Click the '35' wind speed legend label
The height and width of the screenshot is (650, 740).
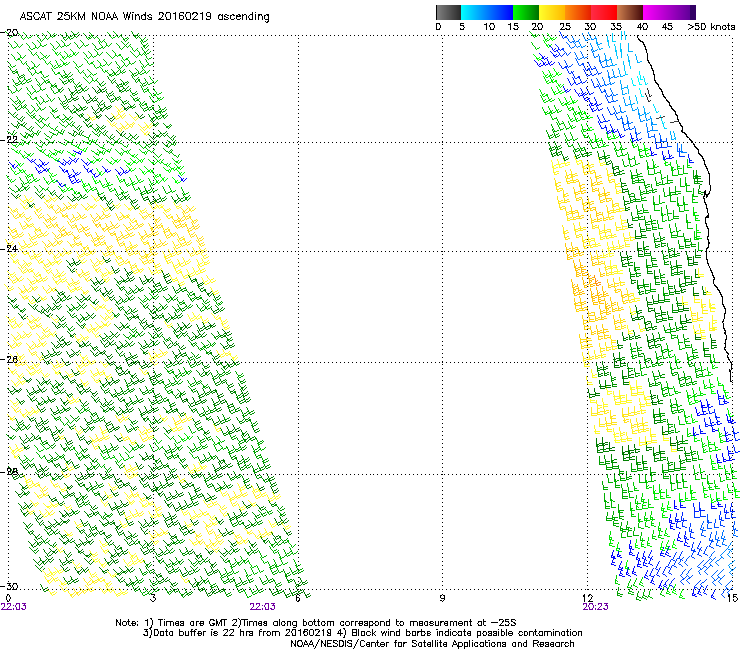pyautogui.click(x=616, y=27)
